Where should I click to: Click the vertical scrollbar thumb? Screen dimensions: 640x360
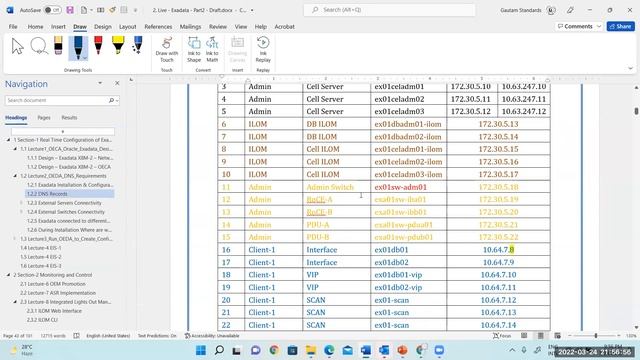(x=636, y=111)
